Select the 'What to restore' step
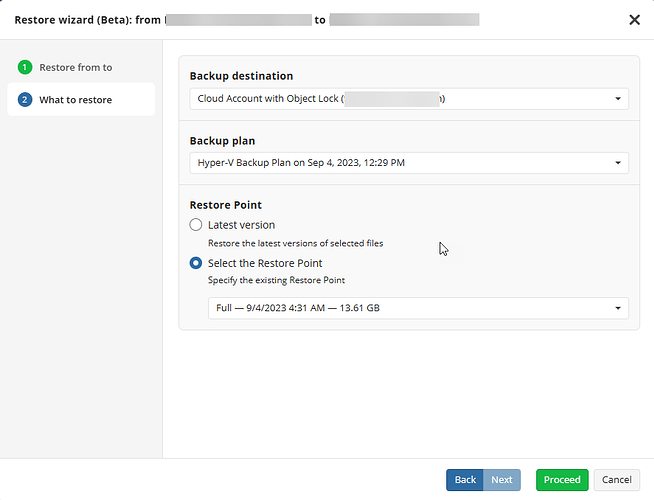 pyautogui.click(x=76, y=100)
